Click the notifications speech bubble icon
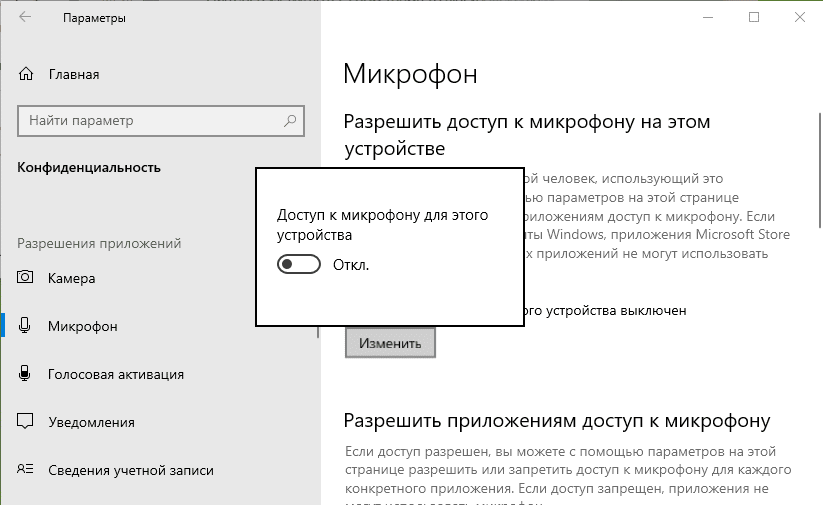The width and height of the screenshot is (823, 505). click(27, 422)
